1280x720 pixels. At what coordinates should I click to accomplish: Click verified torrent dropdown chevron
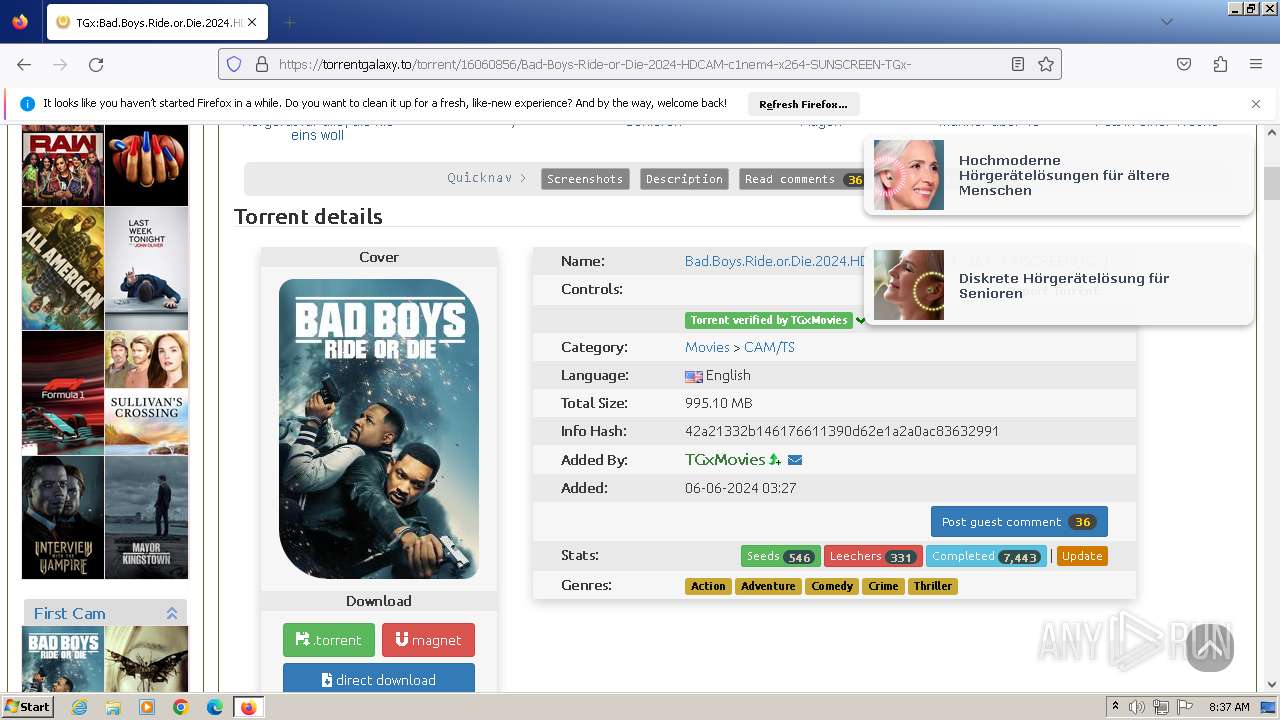tap(860, 320)
